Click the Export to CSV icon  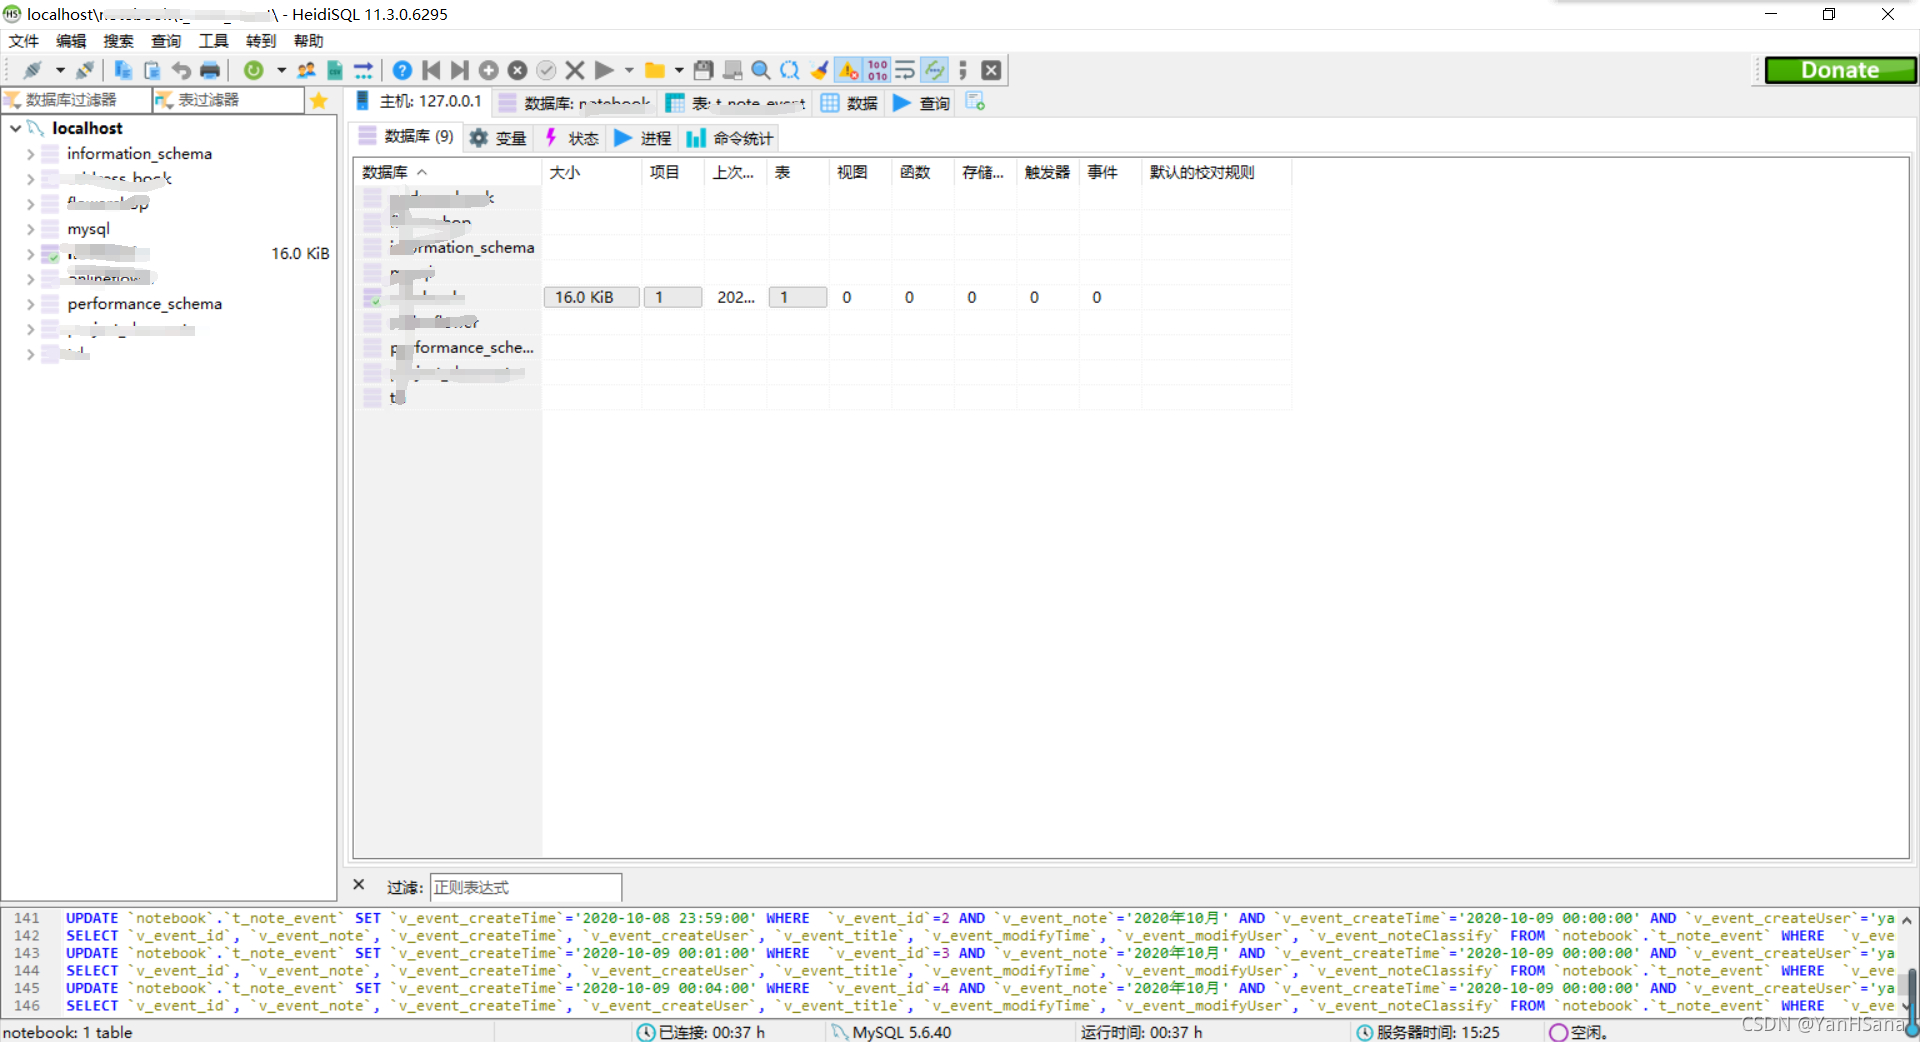[335, 70]
